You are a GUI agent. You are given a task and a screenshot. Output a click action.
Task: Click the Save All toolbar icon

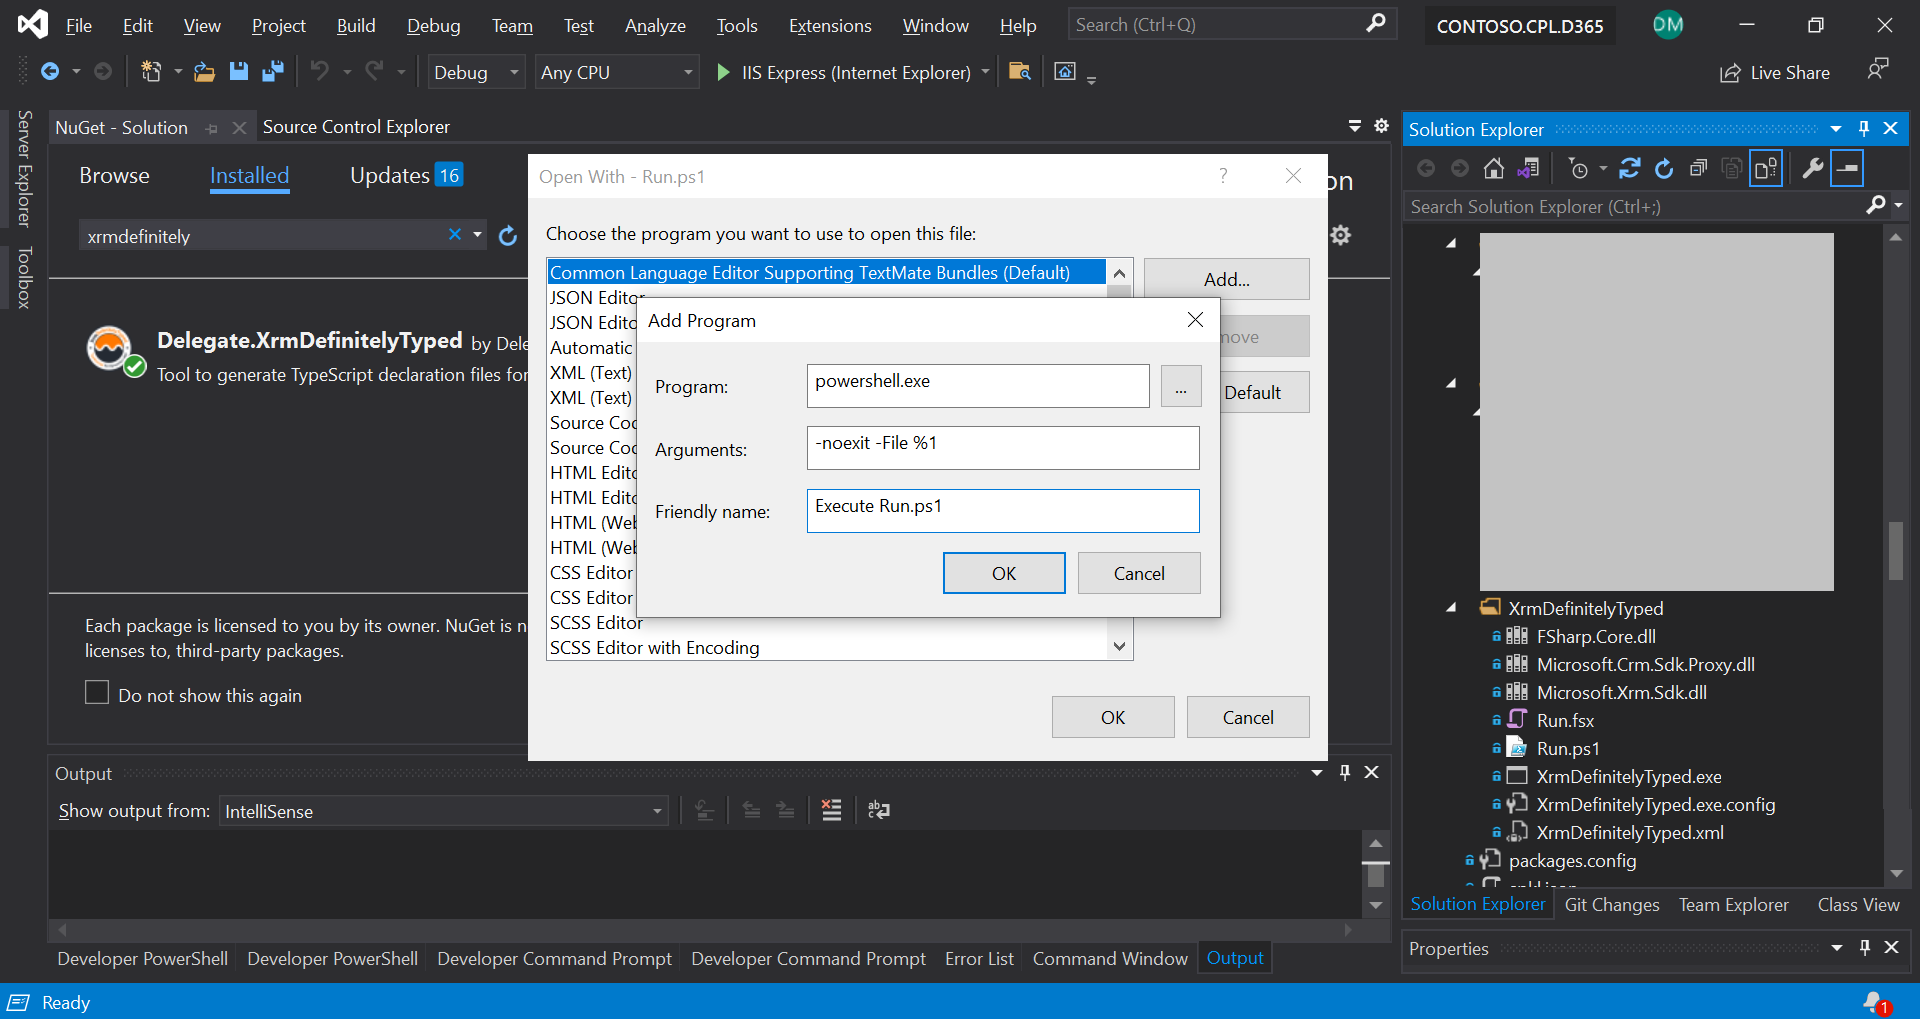[x=272, y=71]
